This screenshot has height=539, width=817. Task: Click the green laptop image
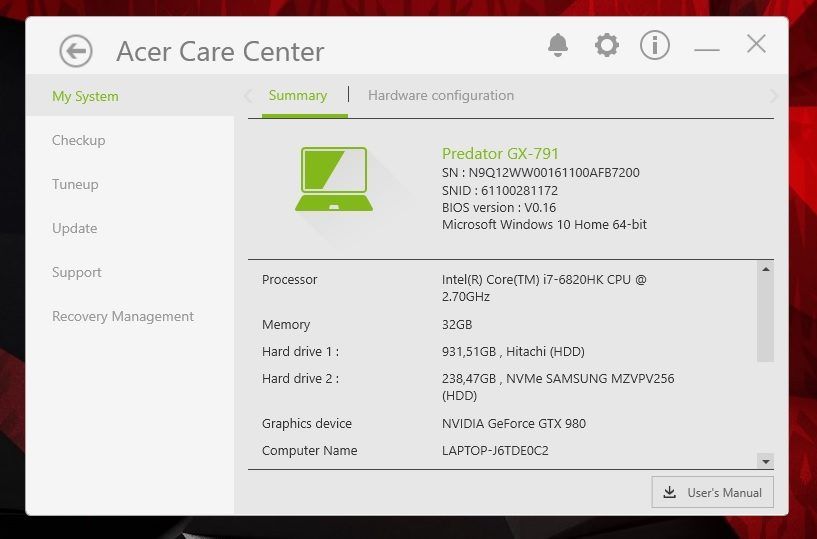click(334, 179)
